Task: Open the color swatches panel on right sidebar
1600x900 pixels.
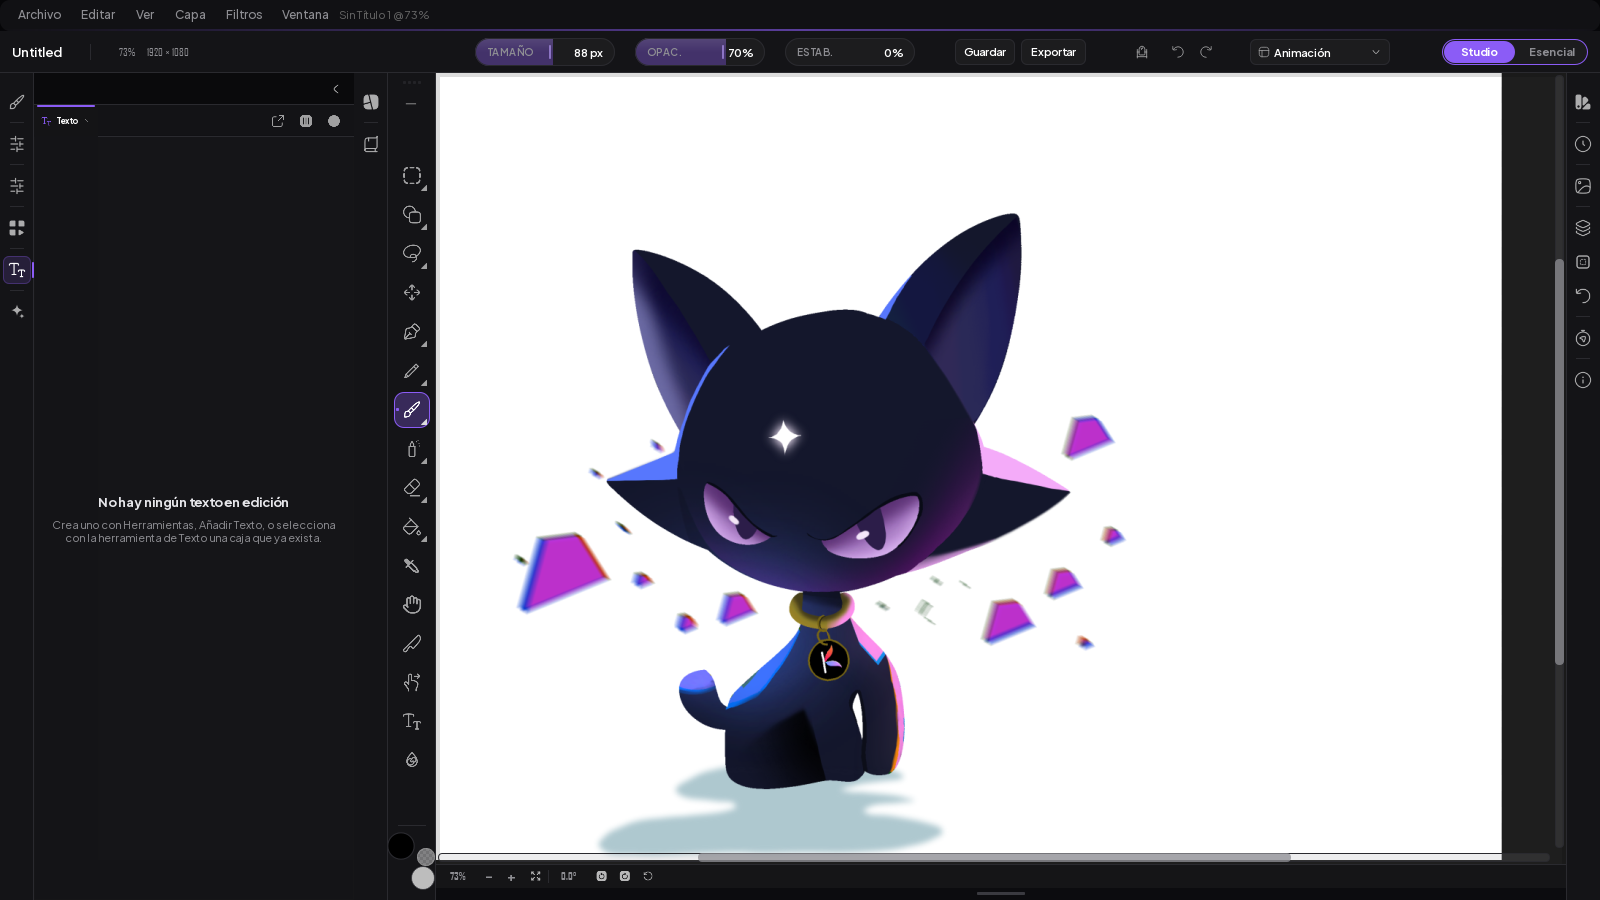Action: (x=1583, y=102)
